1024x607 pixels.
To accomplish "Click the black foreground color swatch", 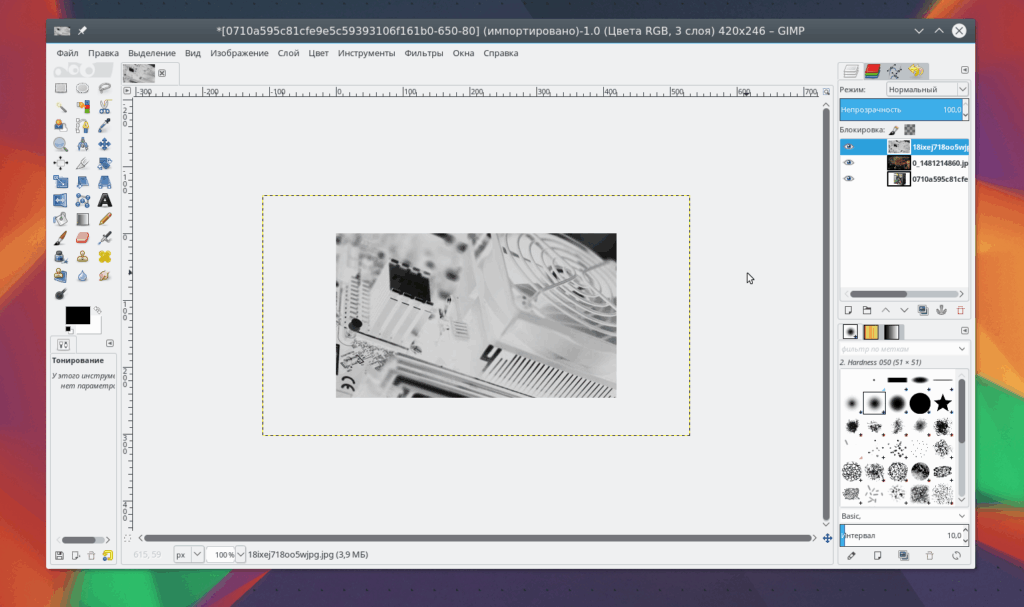I will (x=77, y=316).
